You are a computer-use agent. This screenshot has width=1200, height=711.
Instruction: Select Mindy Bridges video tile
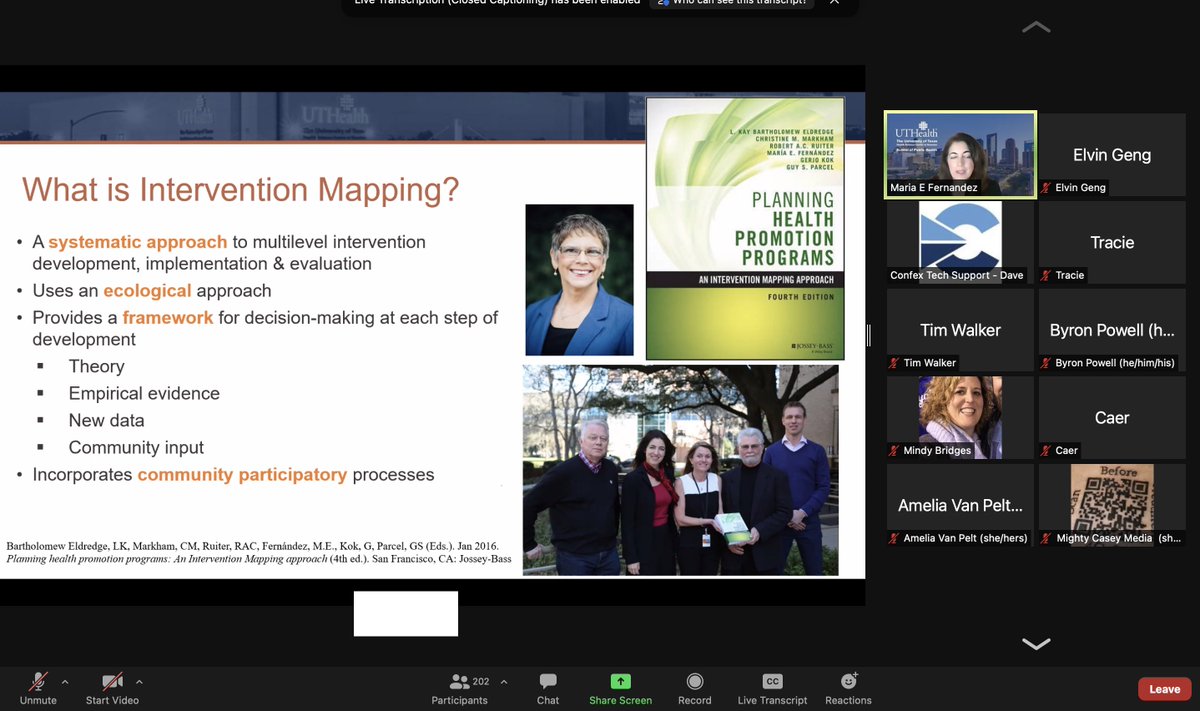(961, 418)
